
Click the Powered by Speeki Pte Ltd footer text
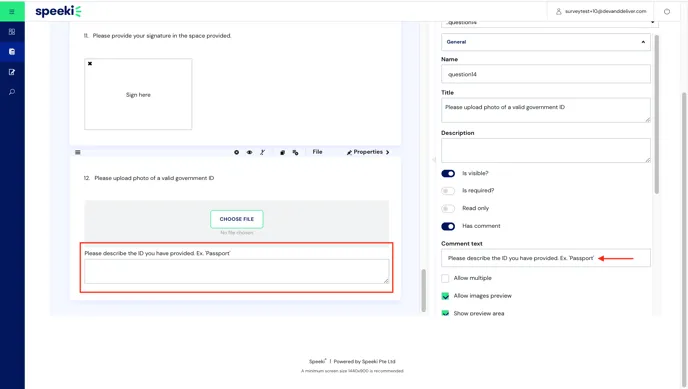(x=364, y=361)
